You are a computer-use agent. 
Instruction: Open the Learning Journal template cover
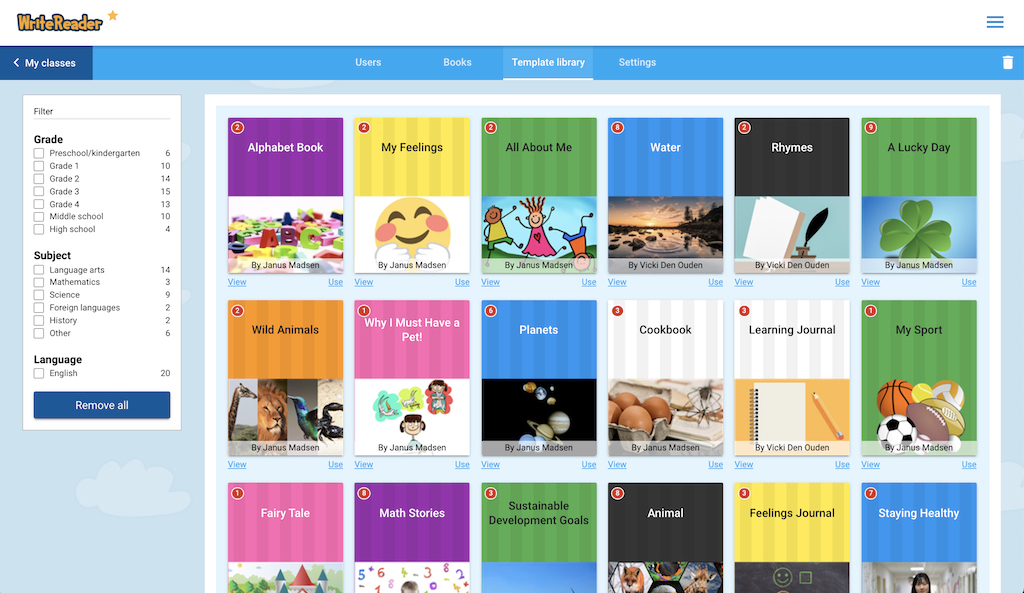point(792,378)
